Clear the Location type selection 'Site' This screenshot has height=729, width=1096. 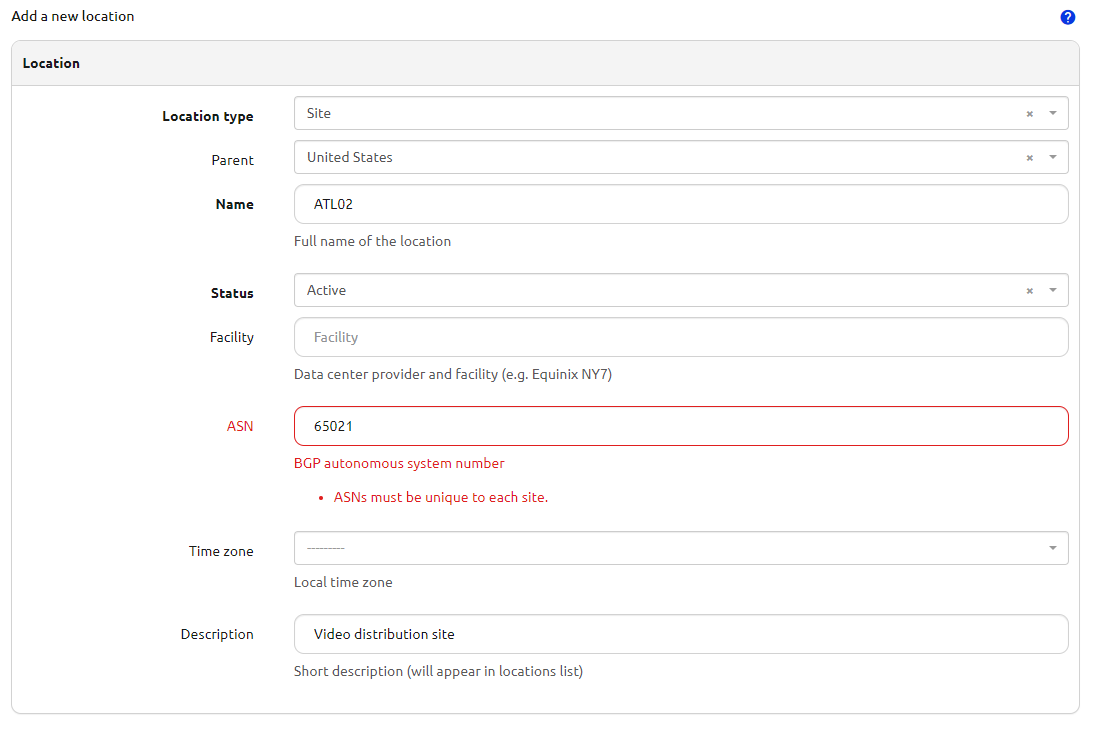[x=1029, y=114]
